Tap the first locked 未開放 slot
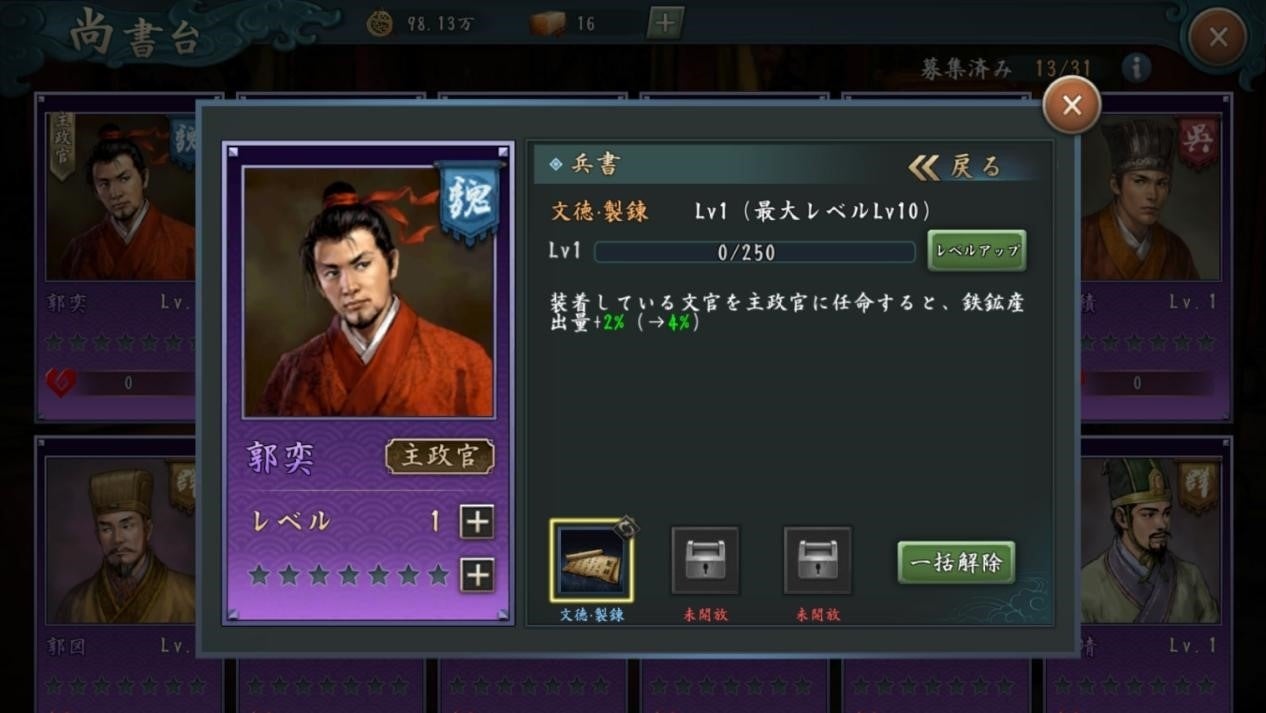The height and width of the screenshot is (713, 1266). pos(705,561)
